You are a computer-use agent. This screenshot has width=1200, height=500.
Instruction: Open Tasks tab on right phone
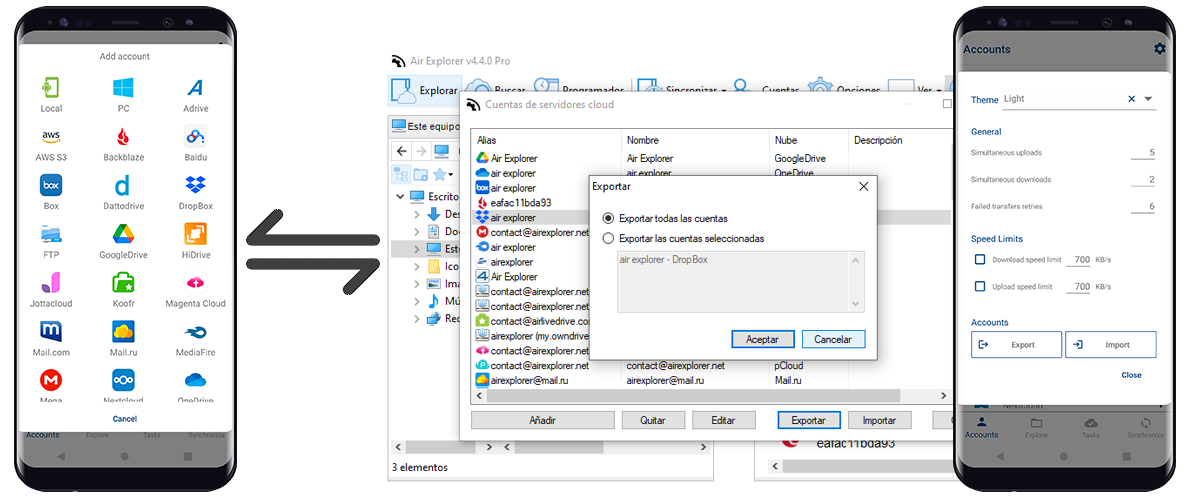[x=1091, y=427]
